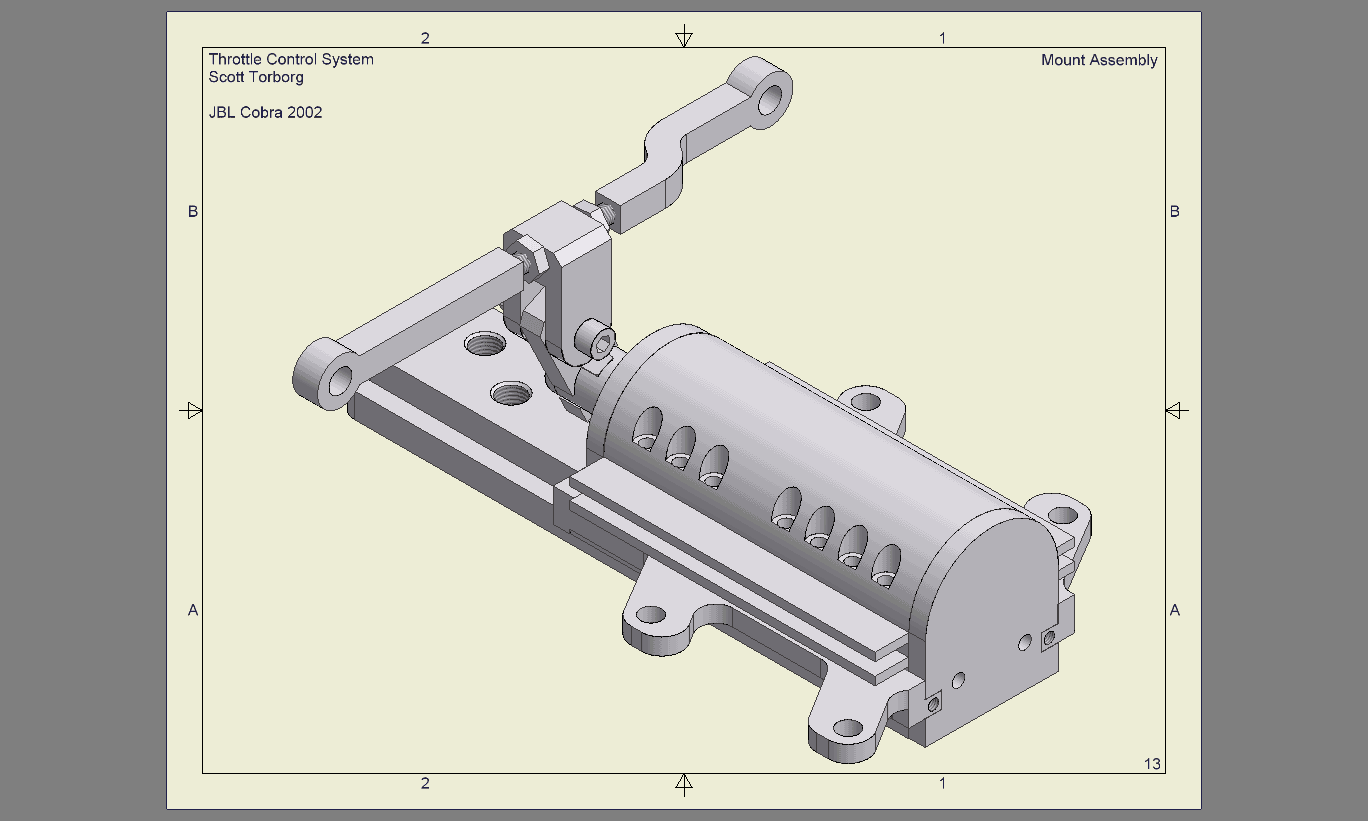Click the left border zone label 'A'
The width and height of the screenshot is (1368, 821).
(x=193, y=610)
